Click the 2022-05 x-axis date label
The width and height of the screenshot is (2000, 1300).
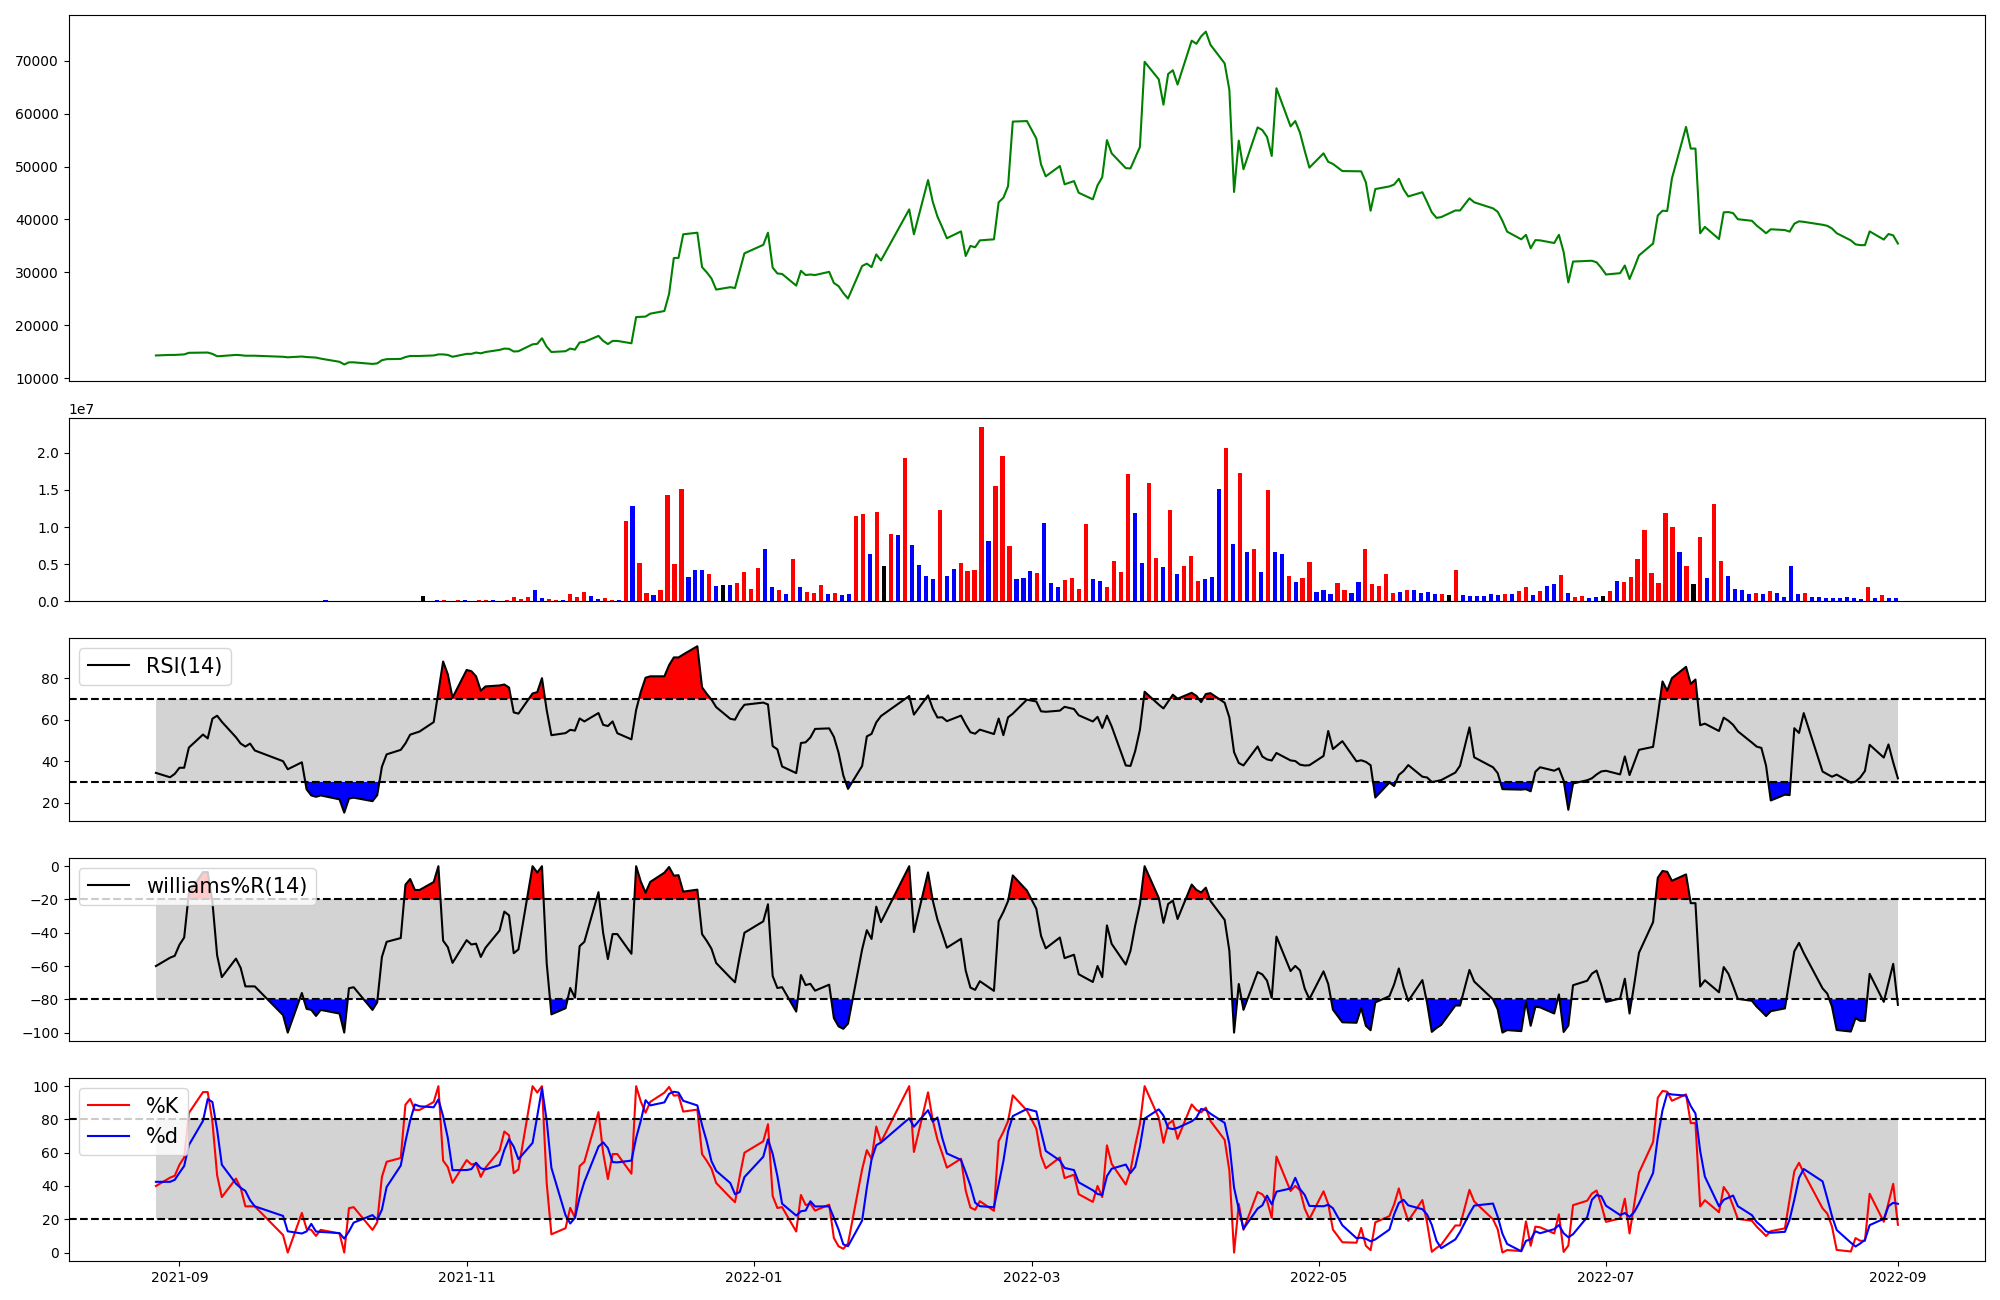coord(1318,1277)
